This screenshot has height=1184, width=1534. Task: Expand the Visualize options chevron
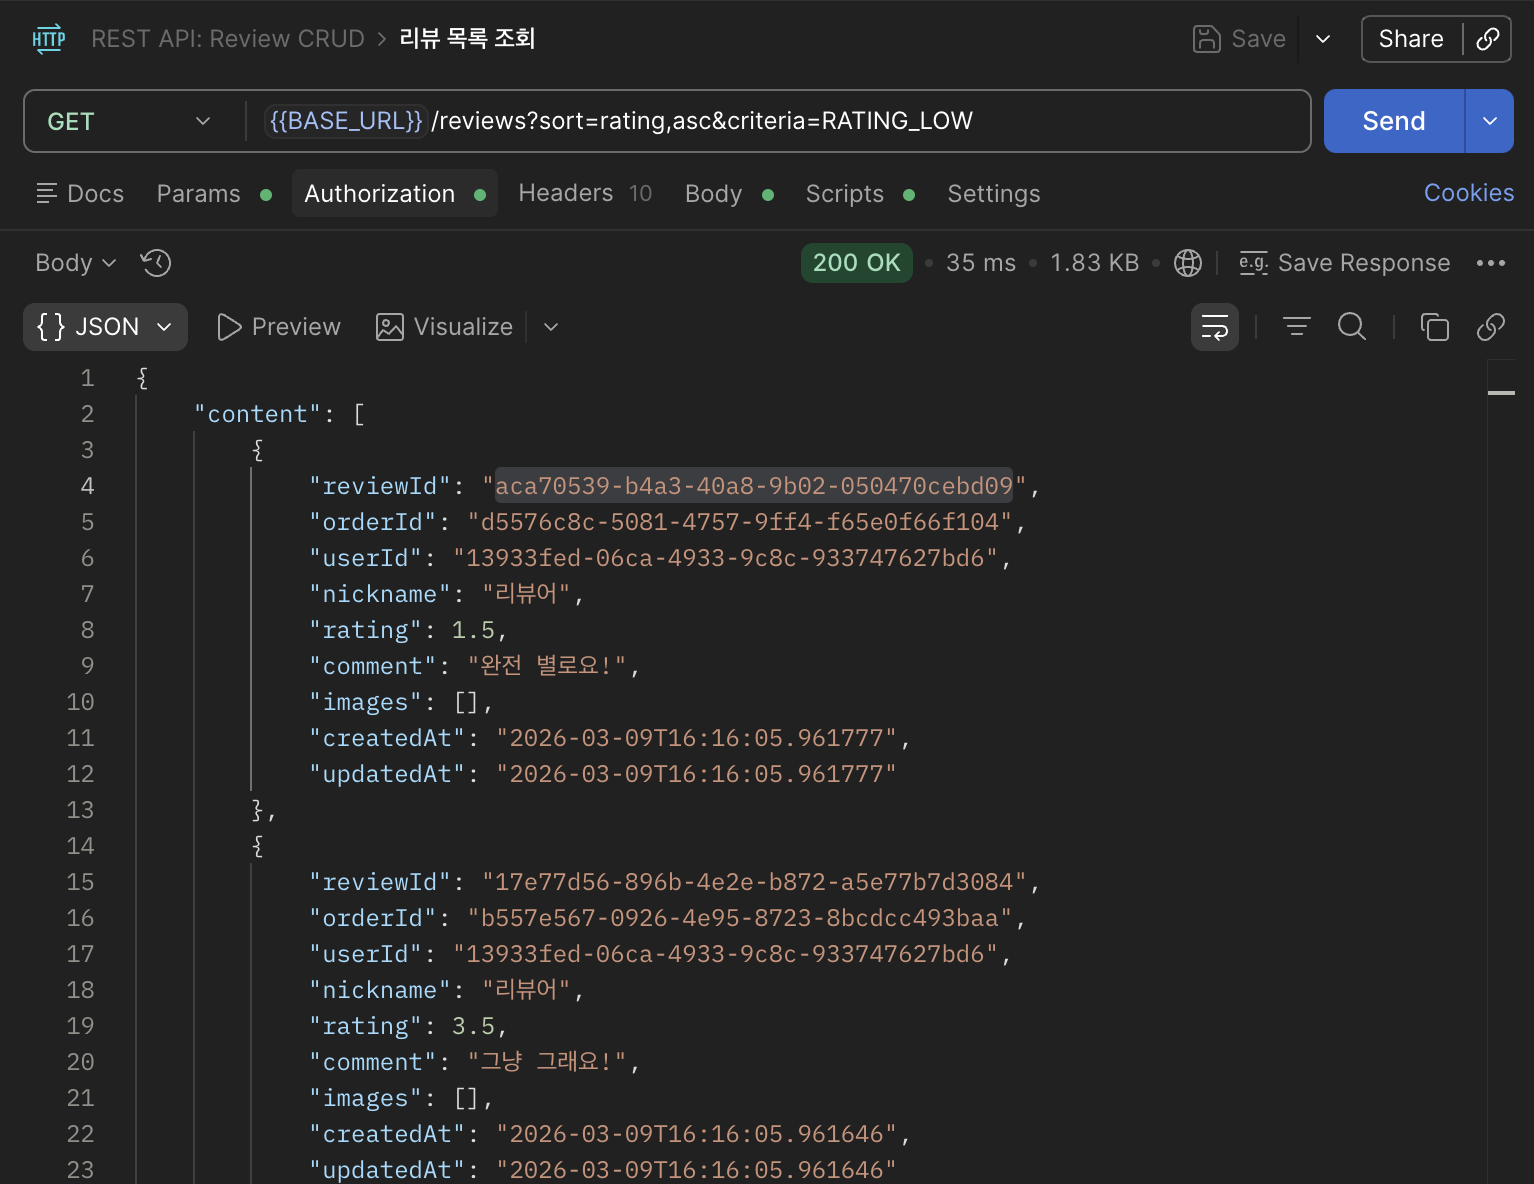tap(551, 327)
